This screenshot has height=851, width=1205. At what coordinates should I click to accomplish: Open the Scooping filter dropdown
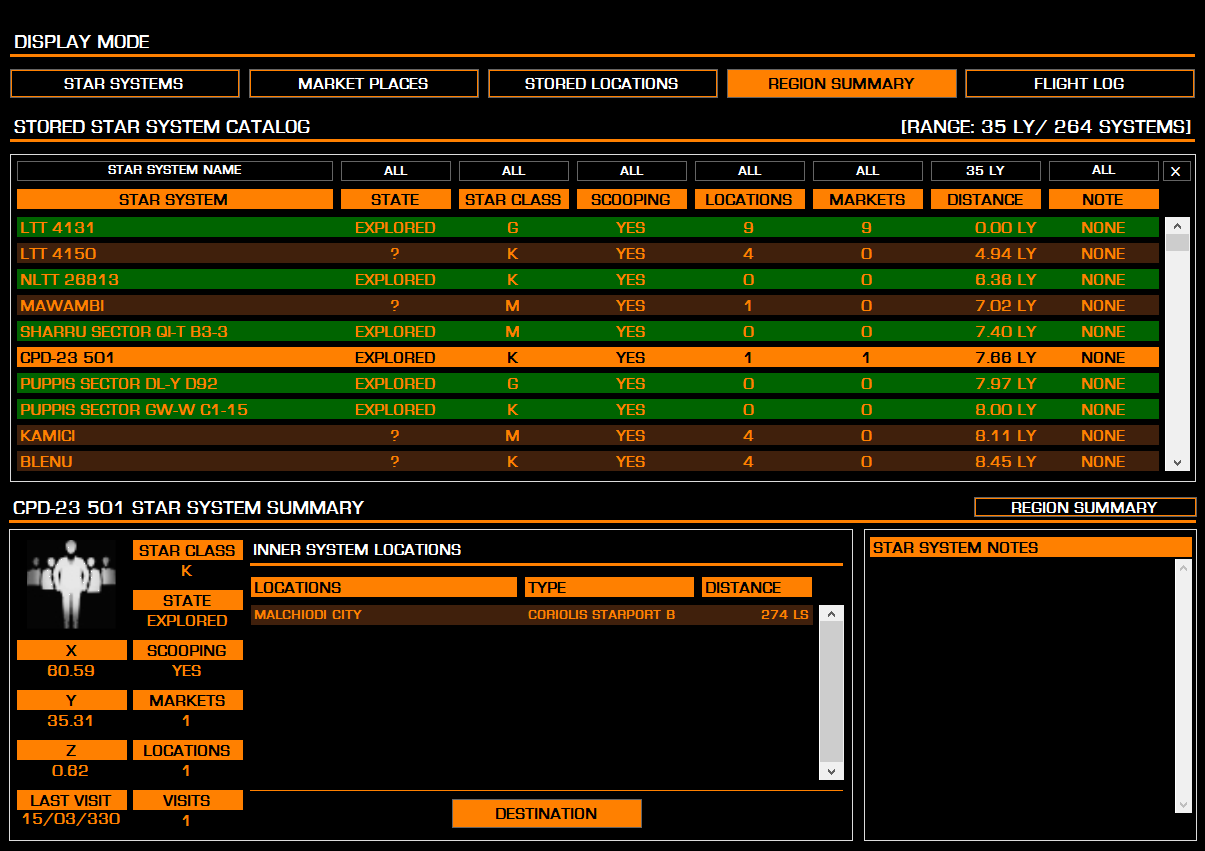(631, 170)
